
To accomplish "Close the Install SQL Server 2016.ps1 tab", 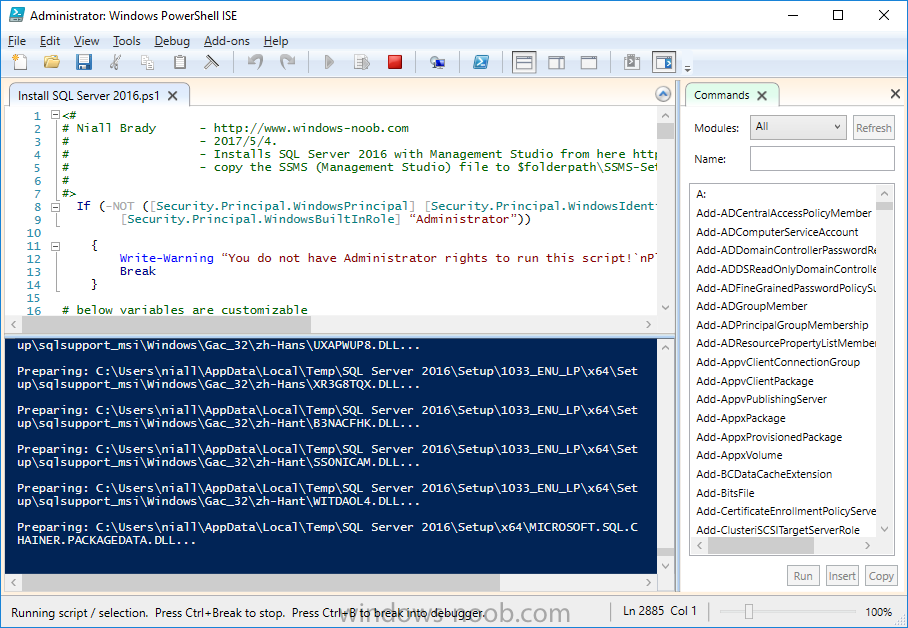I will coord(173,96).
